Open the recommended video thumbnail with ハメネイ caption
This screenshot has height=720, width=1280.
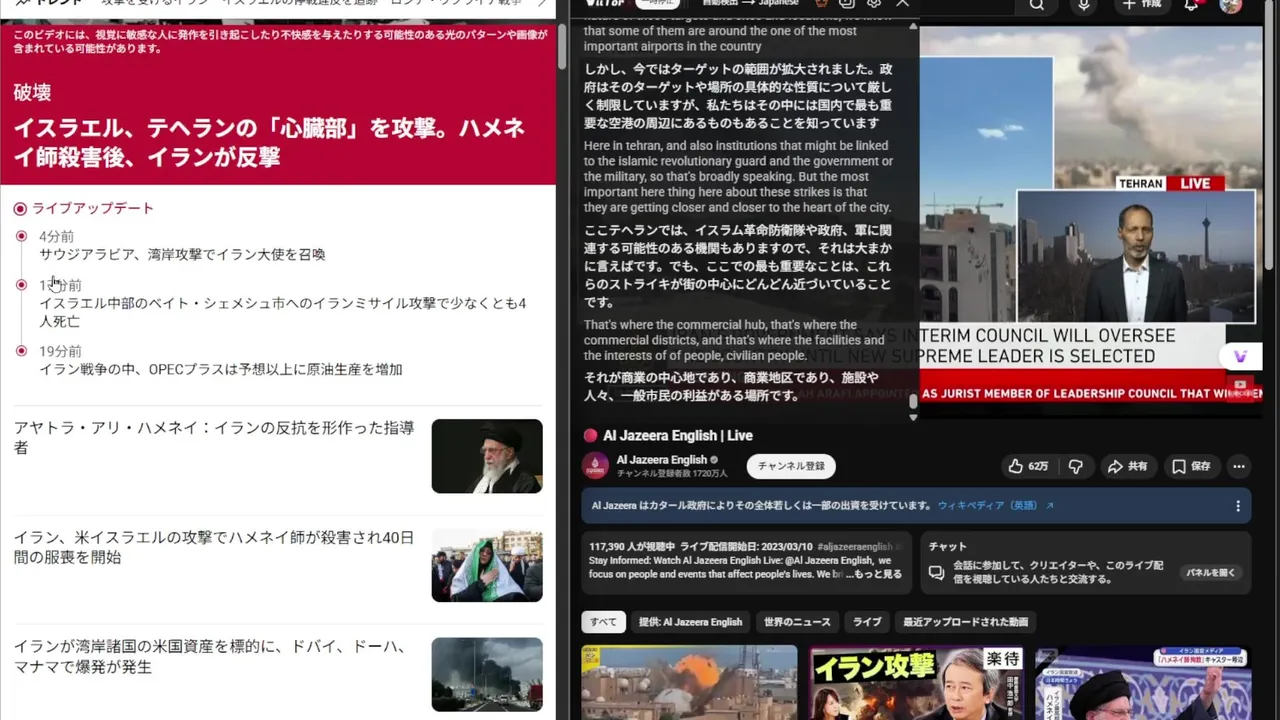tap(1143, 682)
